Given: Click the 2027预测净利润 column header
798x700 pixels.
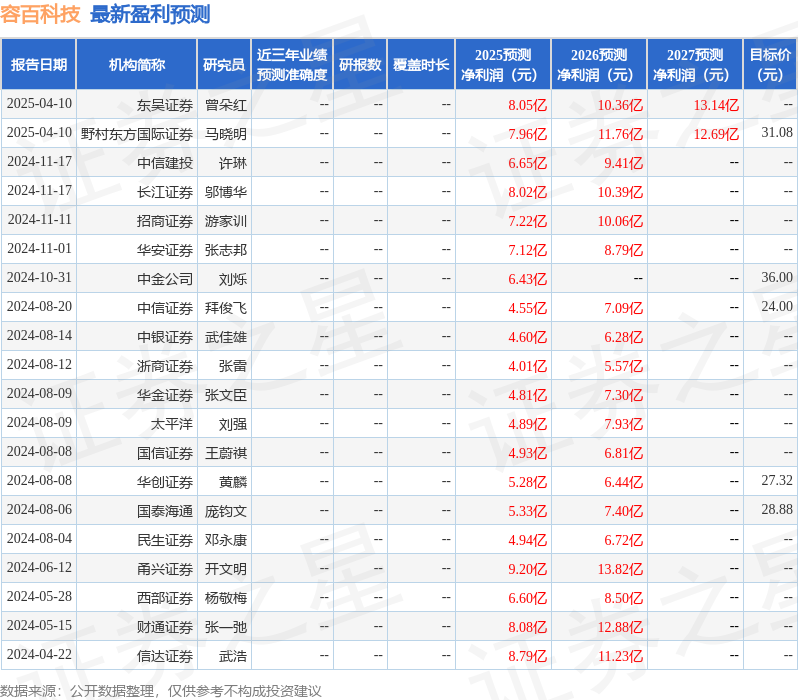Looking at the screenshot, I should 695,65.
